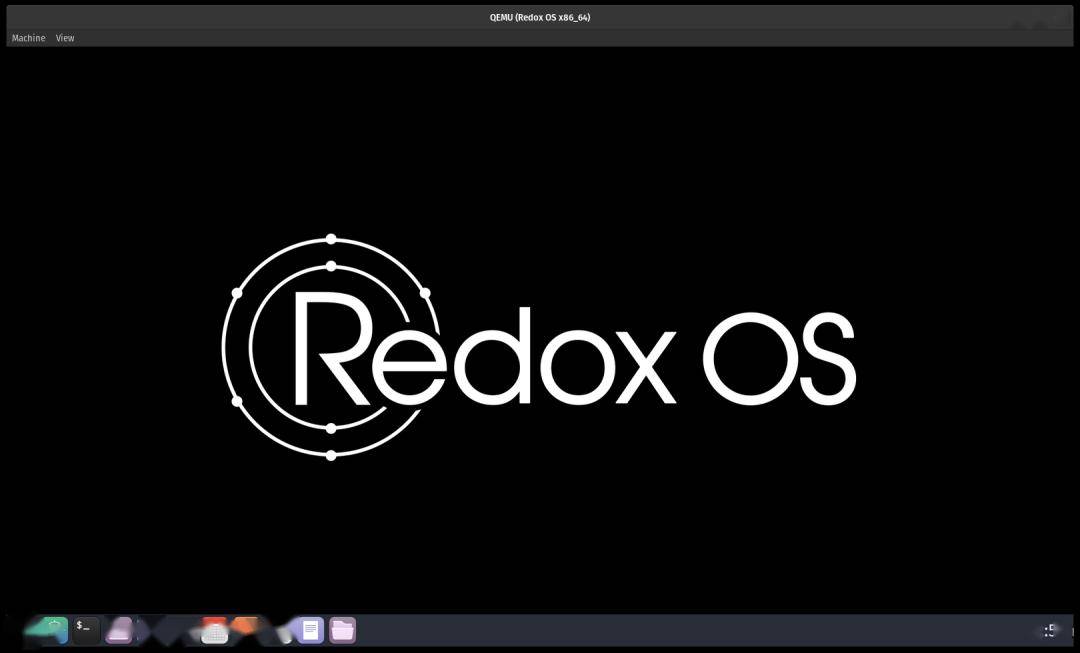Click the QEMU window title bar
Viewport: 1080px width, 653px height.
(x=540, y=17)
